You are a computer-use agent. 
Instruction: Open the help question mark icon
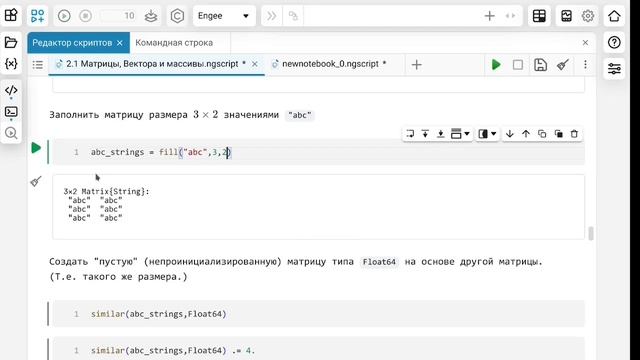click(614, 42)
